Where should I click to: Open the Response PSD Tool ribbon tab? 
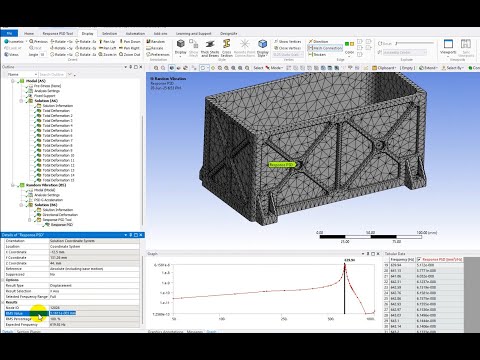(x=58, y=33)
